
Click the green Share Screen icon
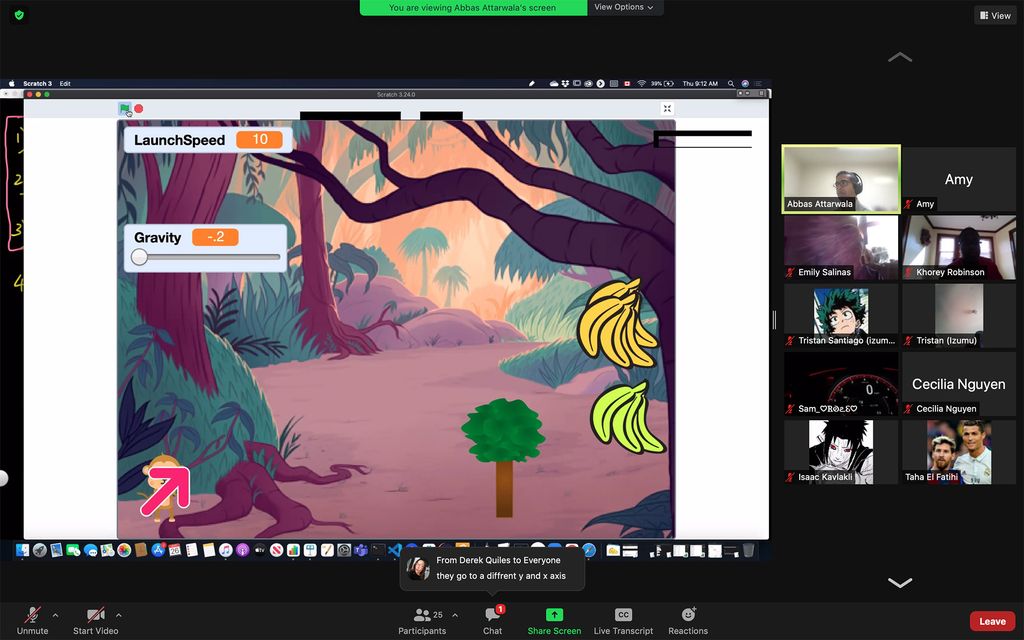click(x=554, y=615)
